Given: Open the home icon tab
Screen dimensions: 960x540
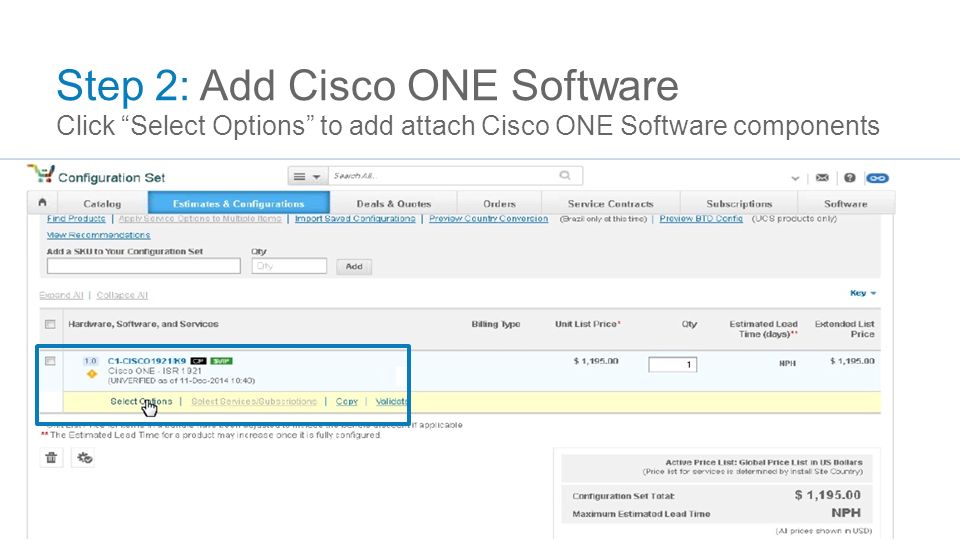Looking at the screenshot, I should coord(42,203).
